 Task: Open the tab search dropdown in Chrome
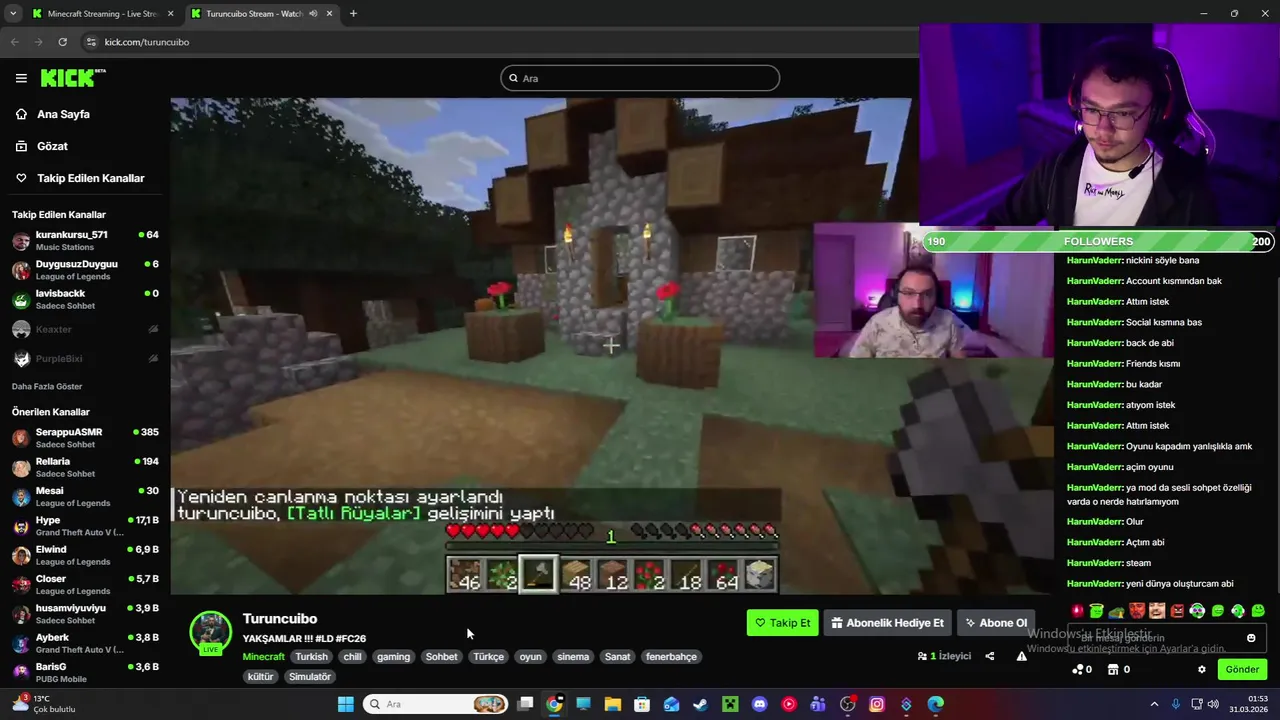[x=12, y=14]
